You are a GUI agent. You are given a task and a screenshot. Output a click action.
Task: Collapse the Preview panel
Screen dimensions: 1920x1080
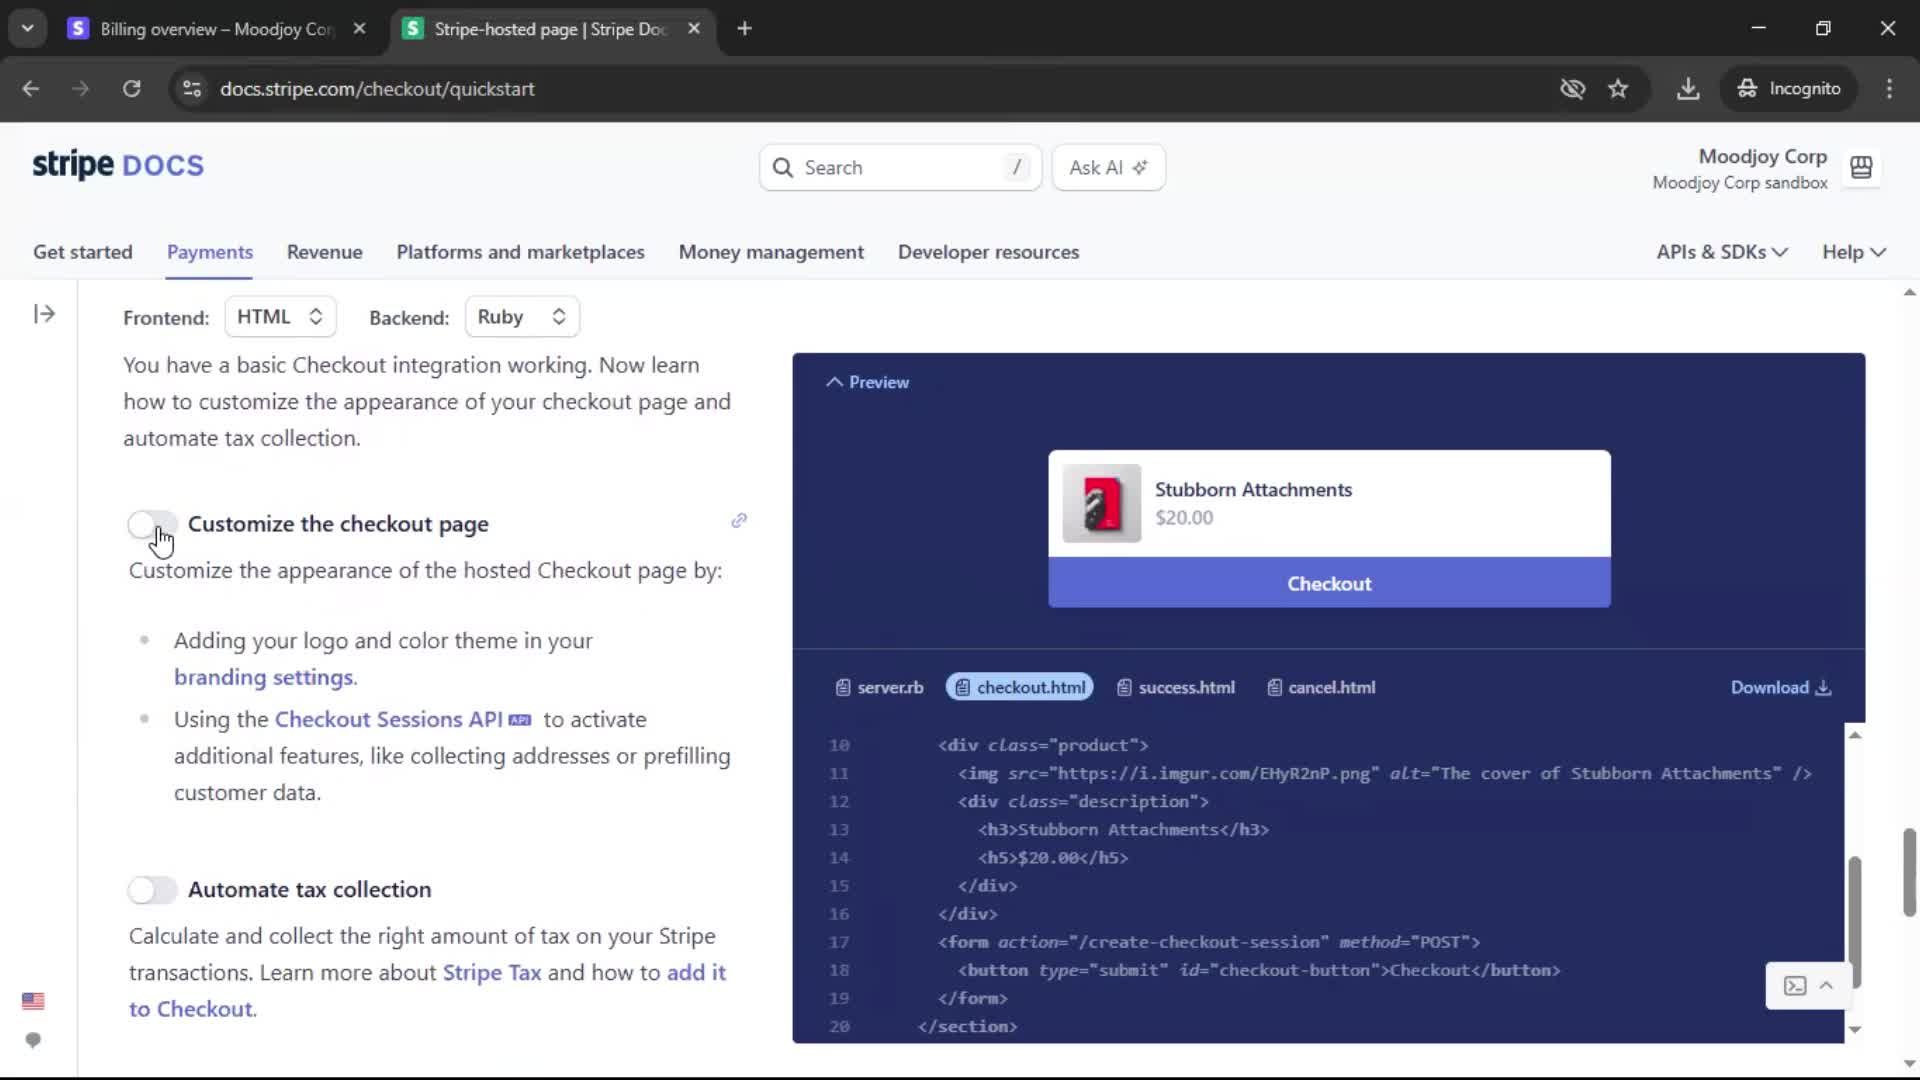tap(867, 382)
